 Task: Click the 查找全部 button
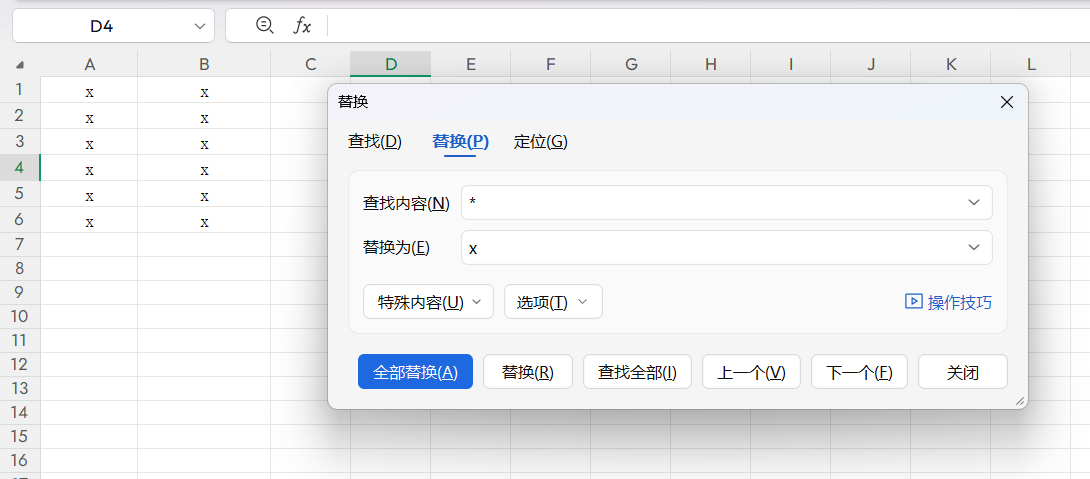coord(637,372)
